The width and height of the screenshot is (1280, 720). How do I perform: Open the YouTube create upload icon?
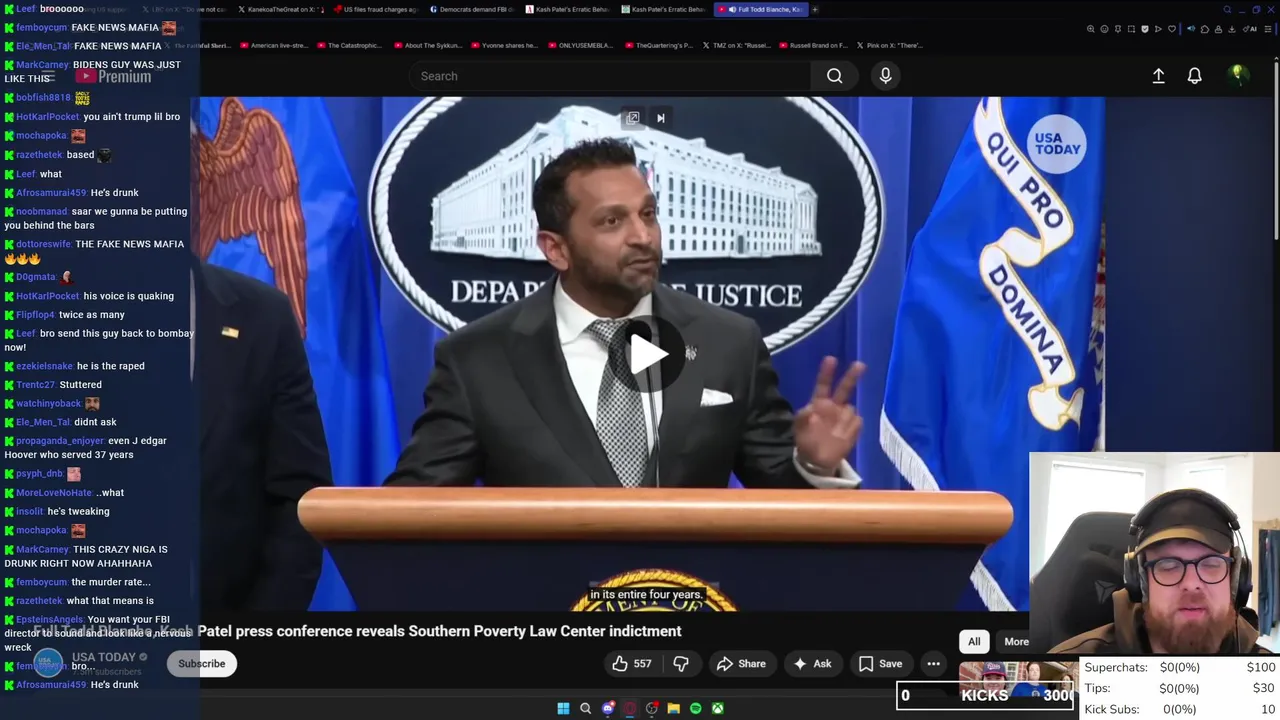[1158, 76]
